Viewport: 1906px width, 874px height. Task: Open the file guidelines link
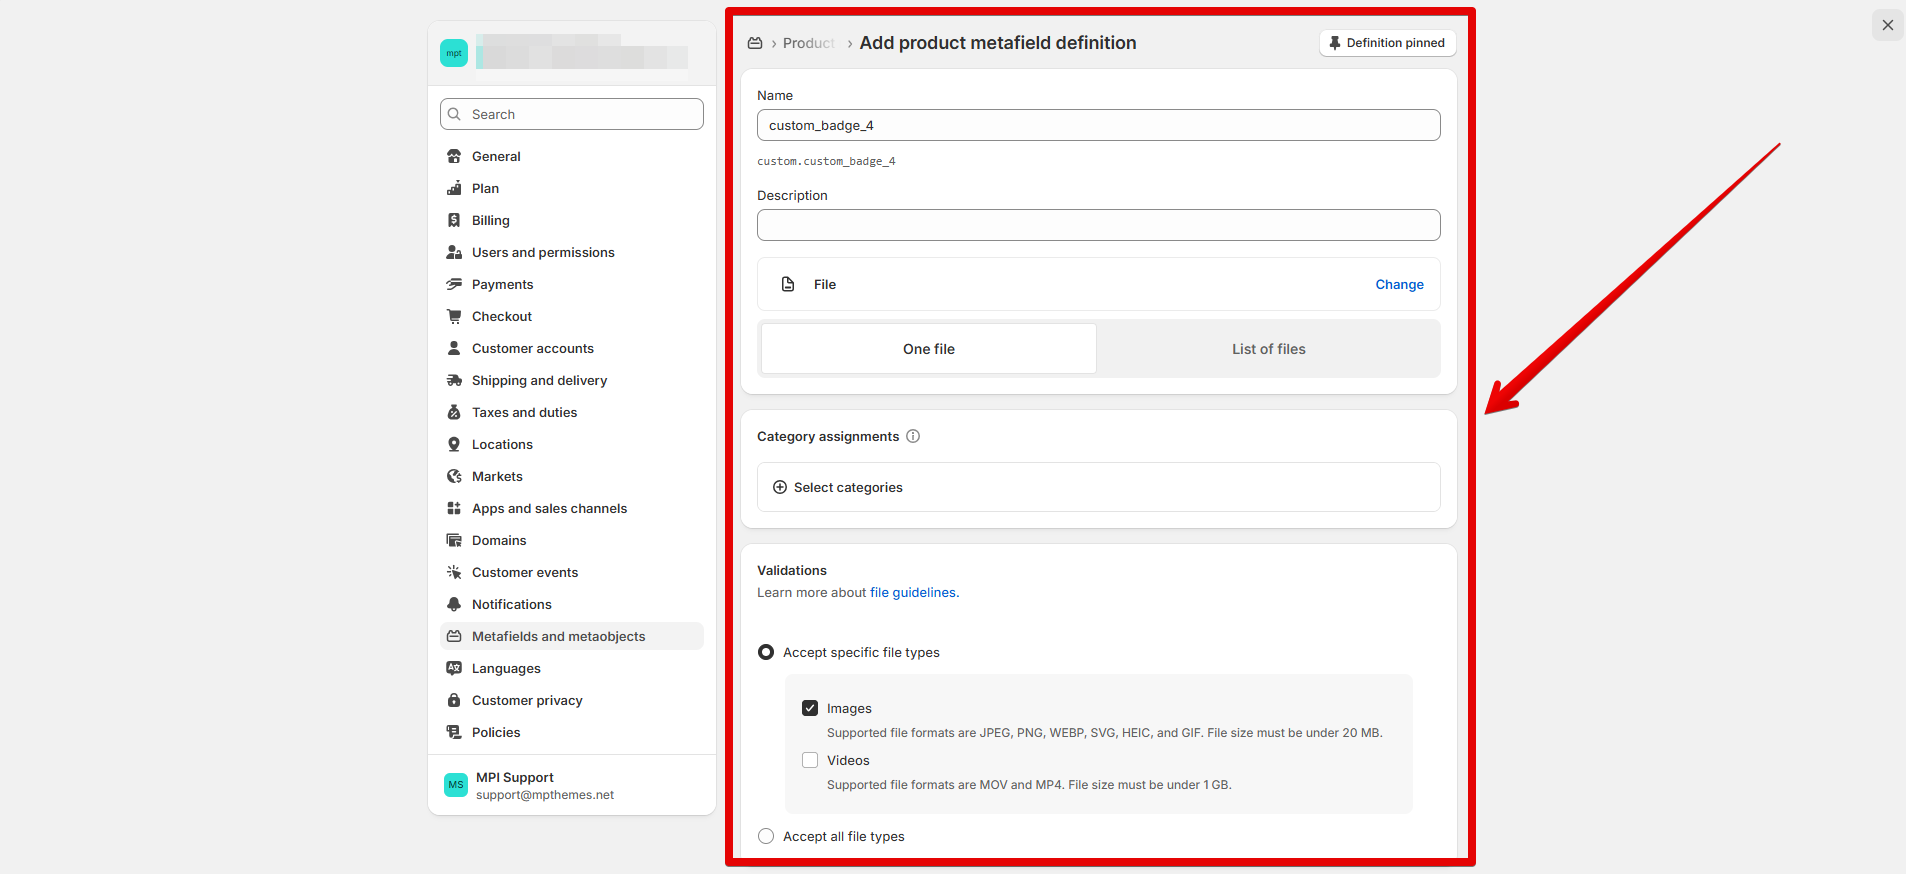(x=913, y=592)
